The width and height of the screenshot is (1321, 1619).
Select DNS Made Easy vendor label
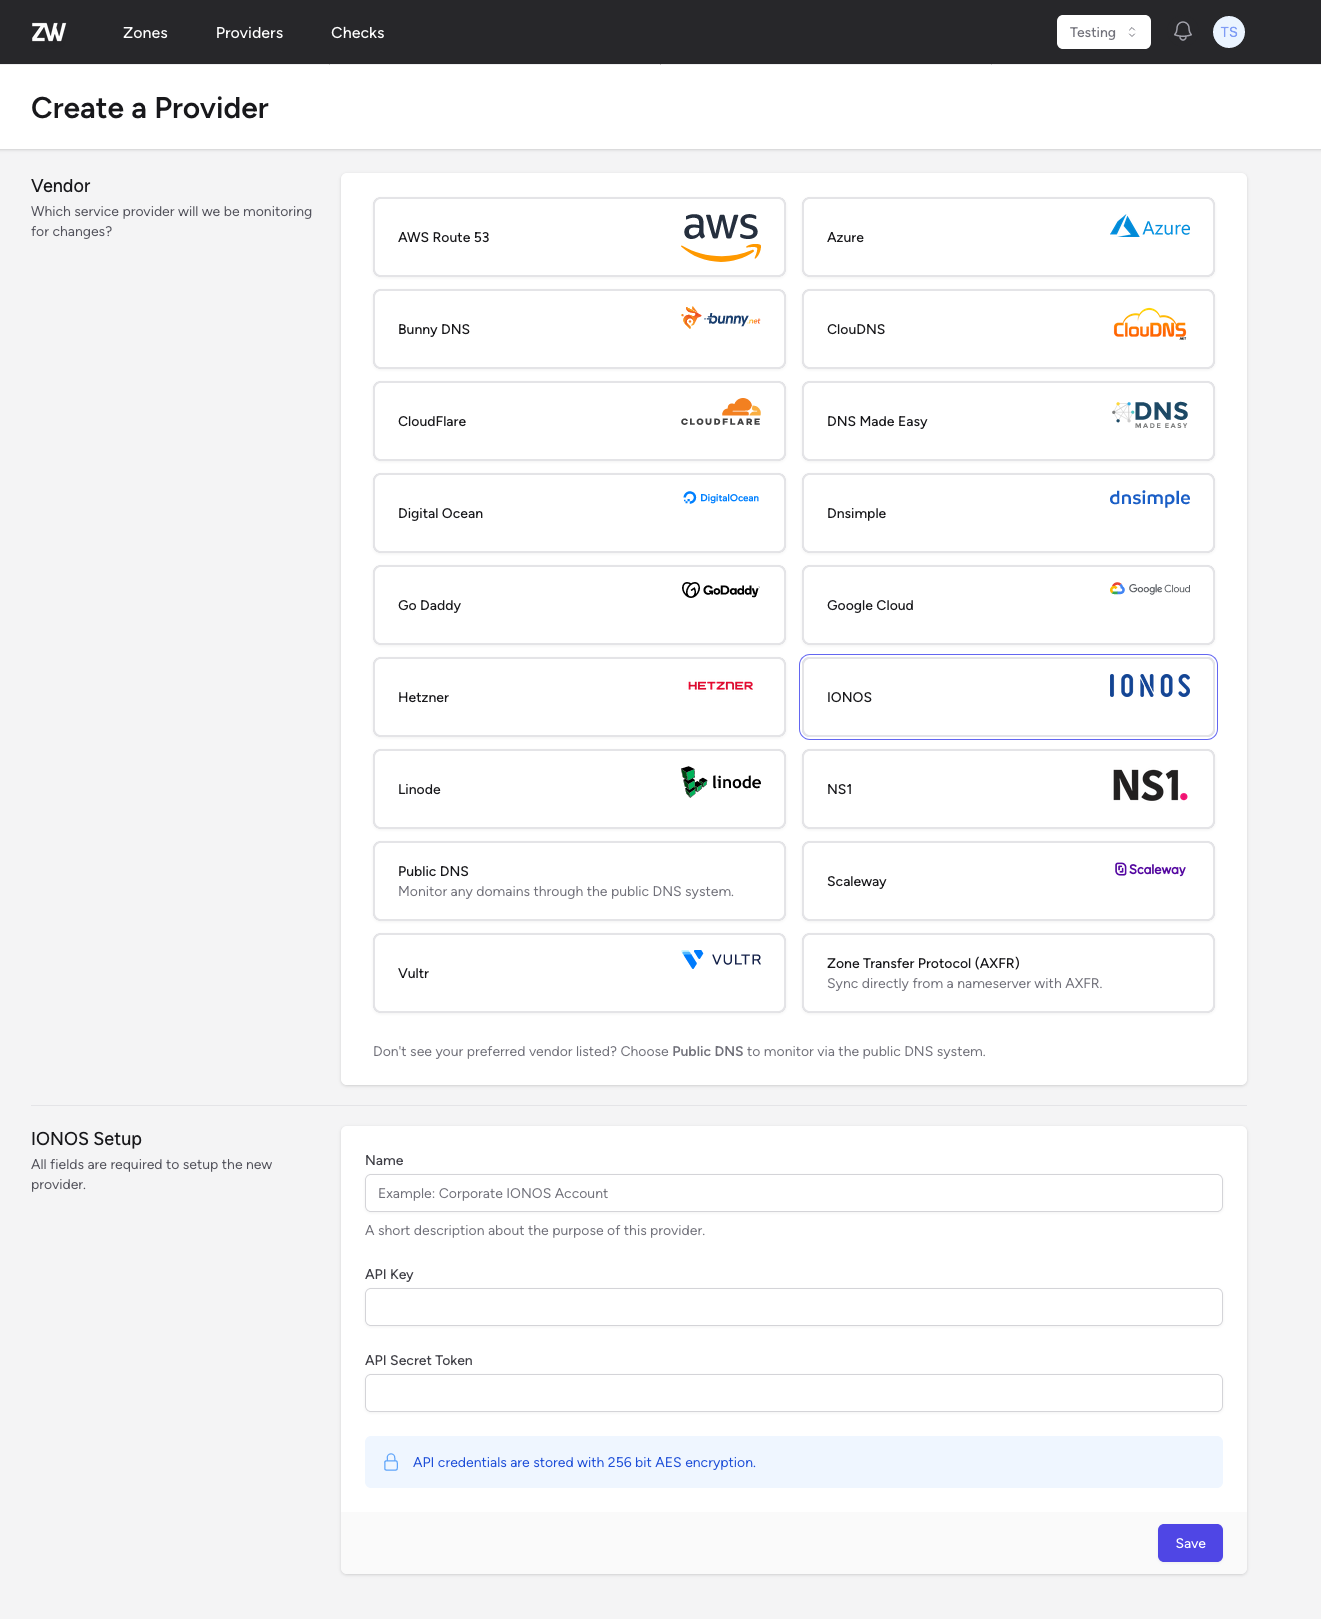click(x=877, y=421)
